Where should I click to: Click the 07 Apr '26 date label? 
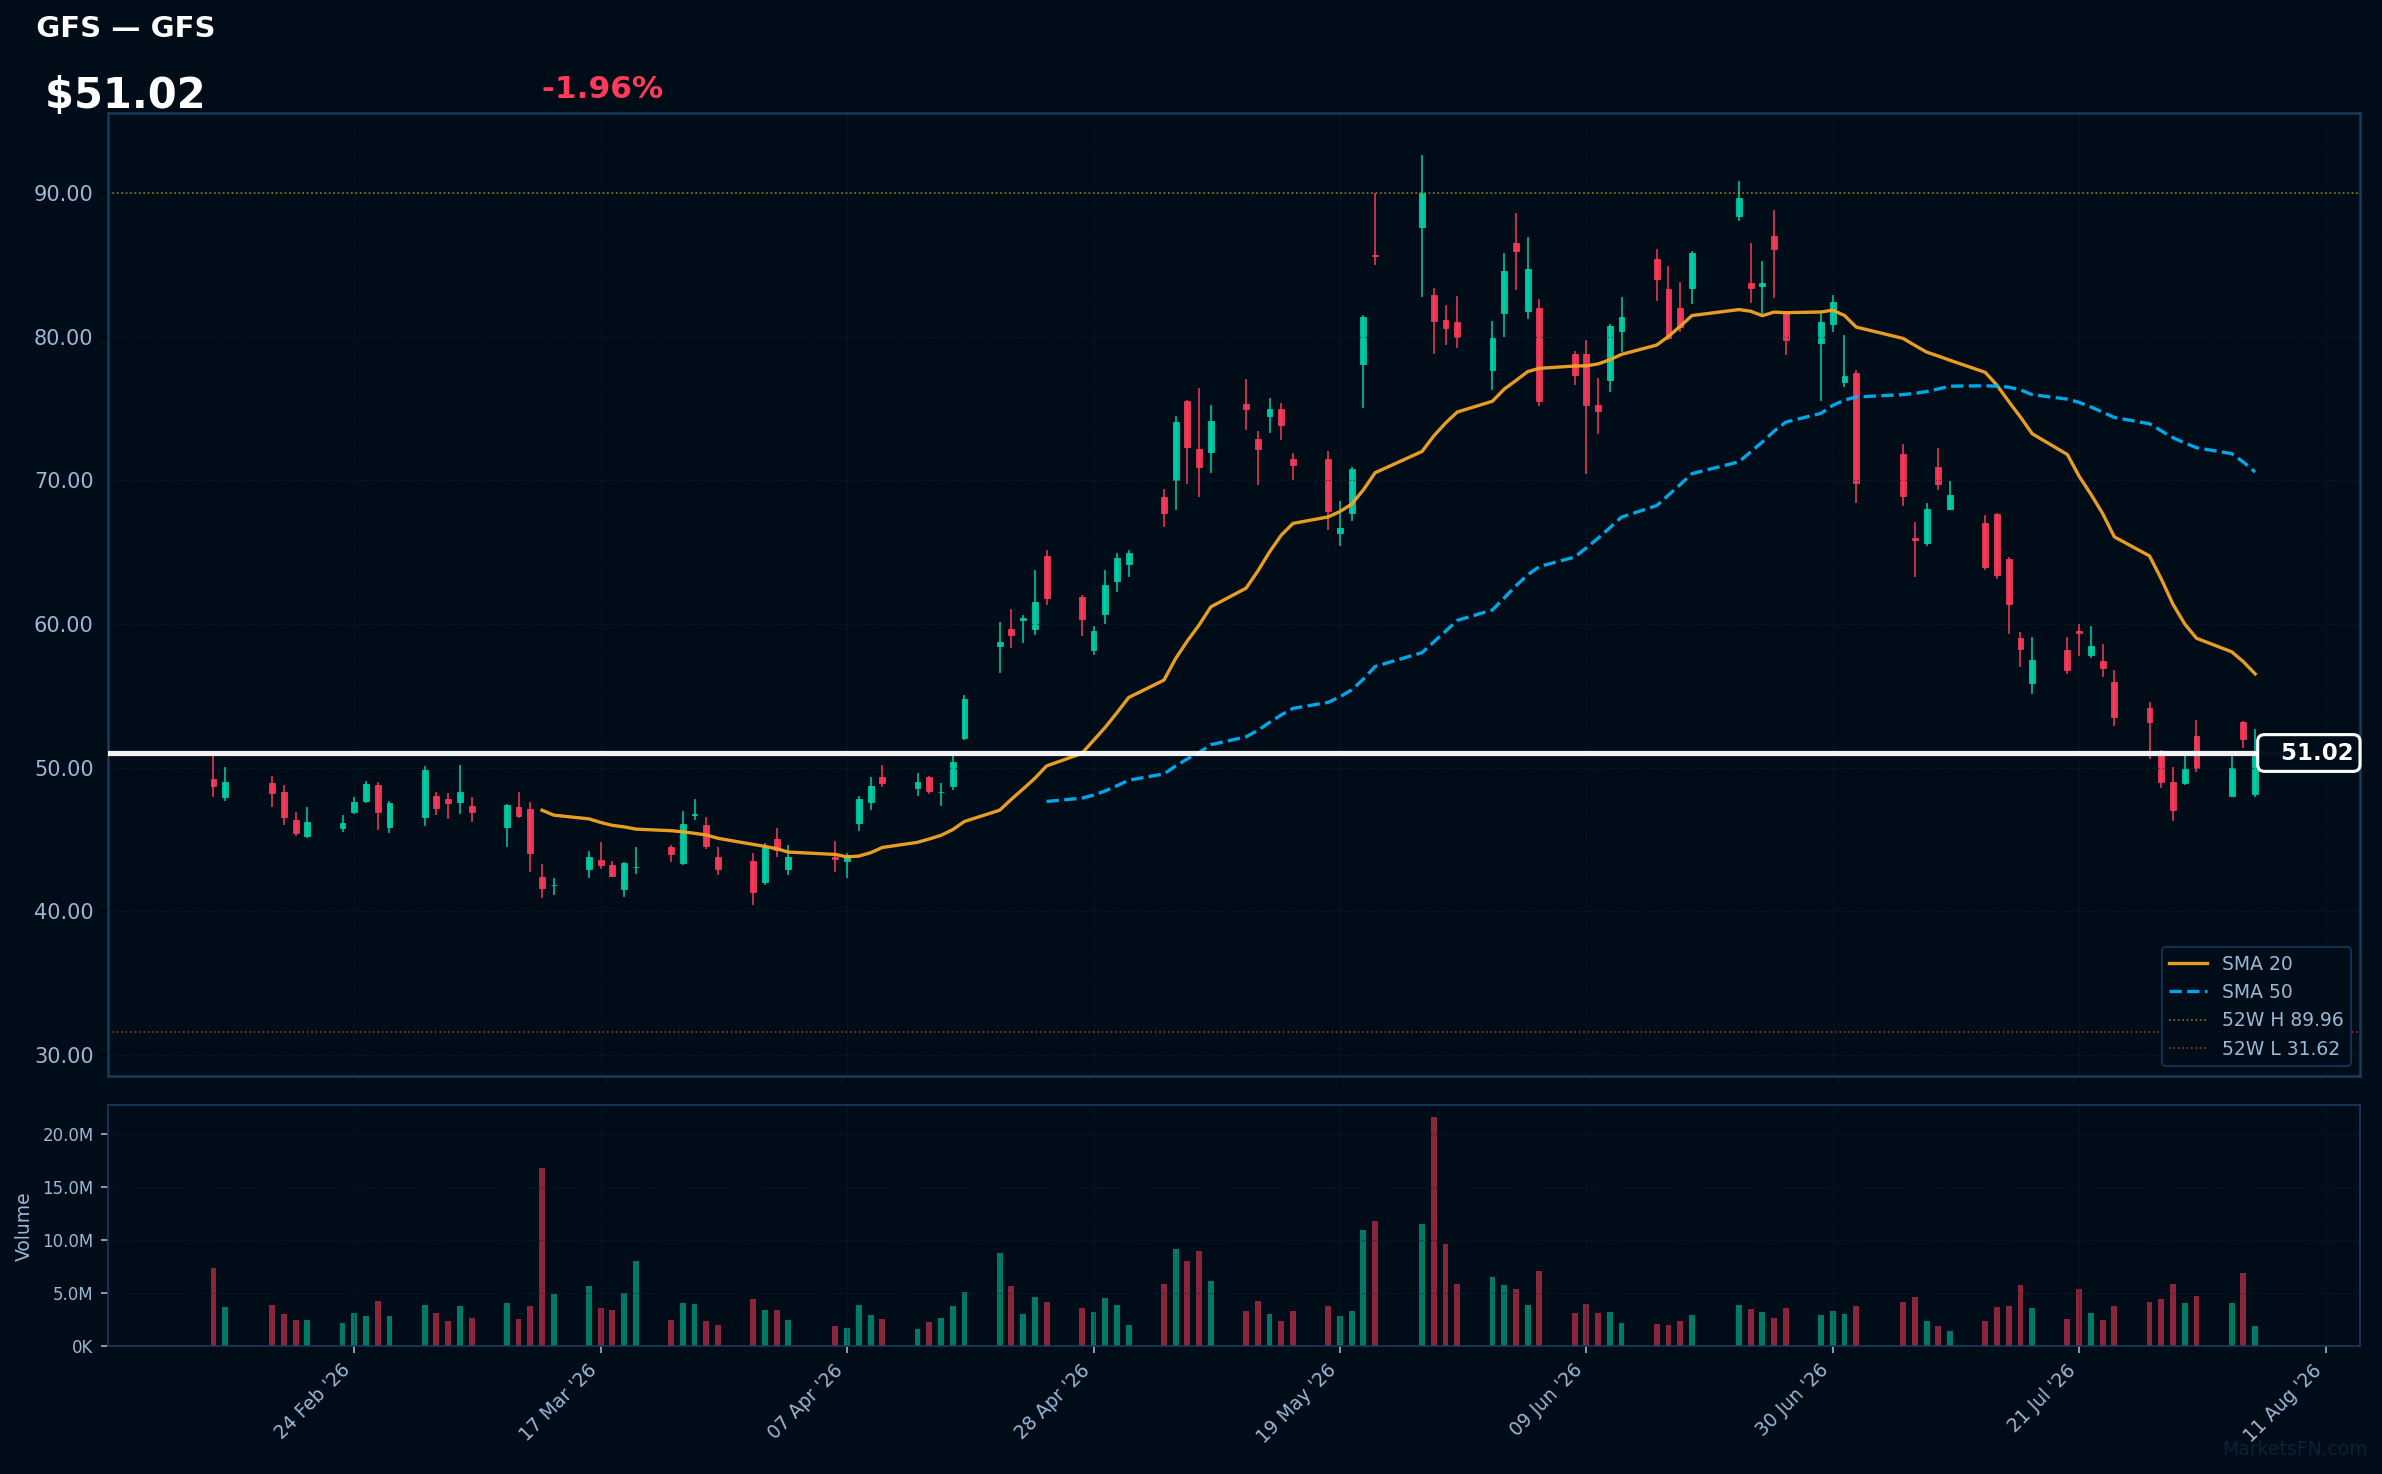click(x=805, y=1401)
